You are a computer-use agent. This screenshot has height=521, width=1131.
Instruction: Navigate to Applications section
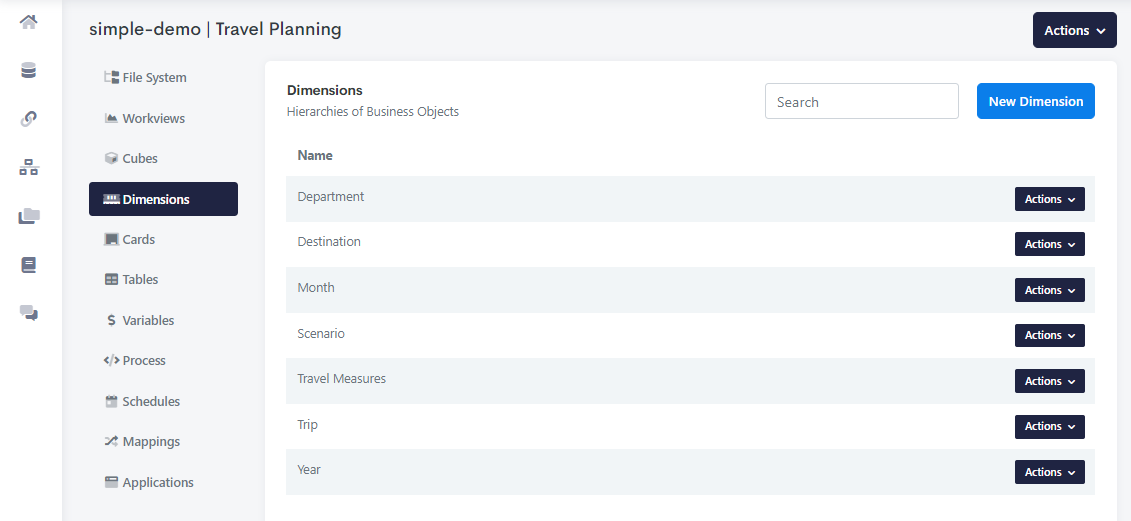point(158,483)
